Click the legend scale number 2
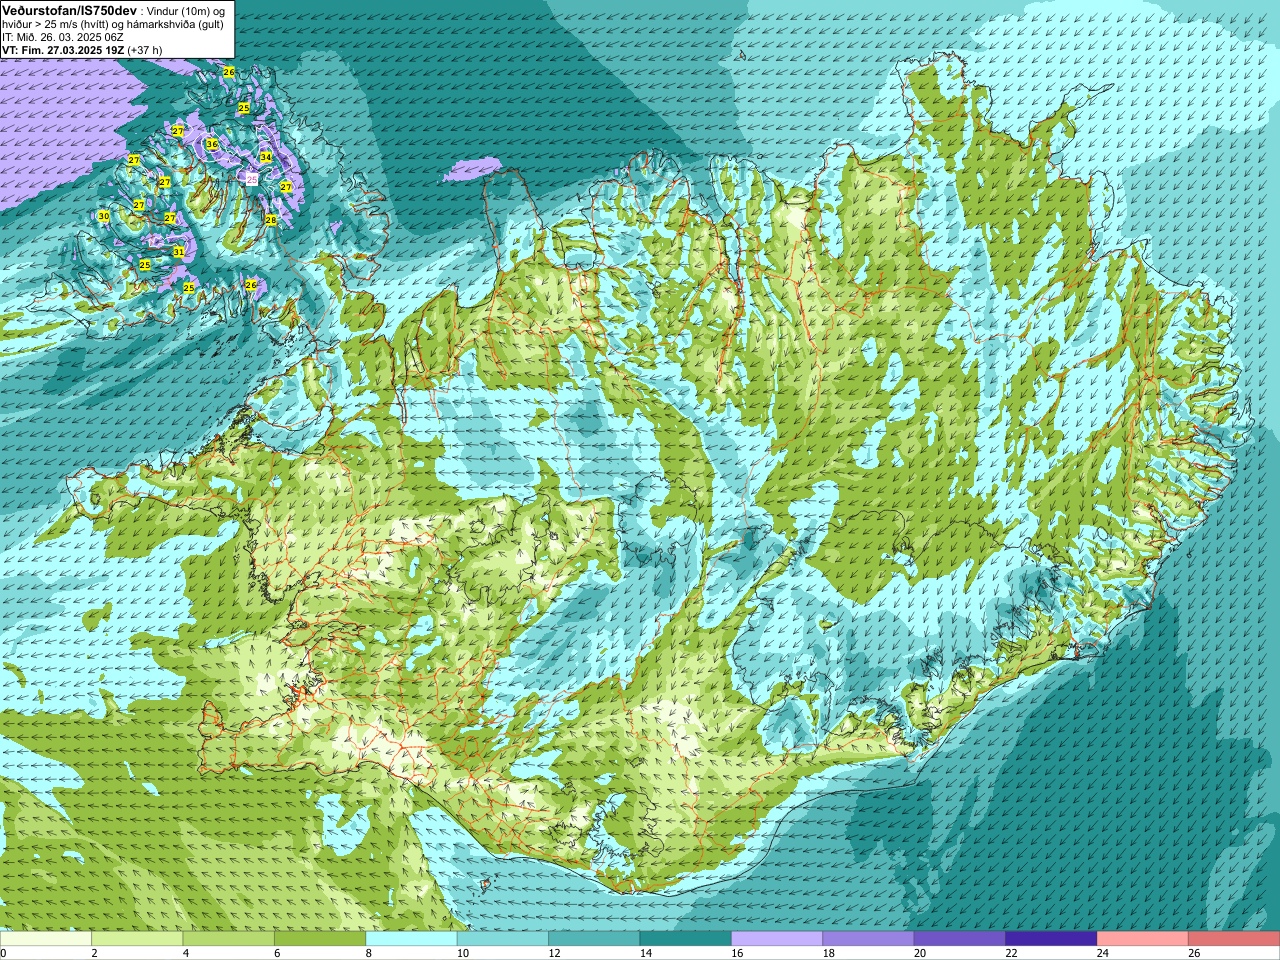This screenshot has height=960, width=1280. (x=94, y=953)
